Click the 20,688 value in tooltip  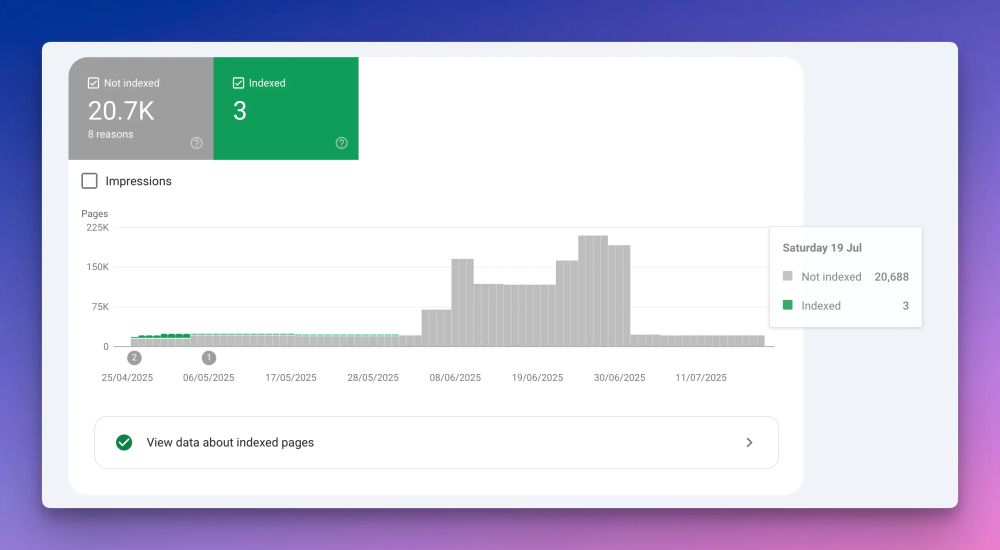[892, 276]
